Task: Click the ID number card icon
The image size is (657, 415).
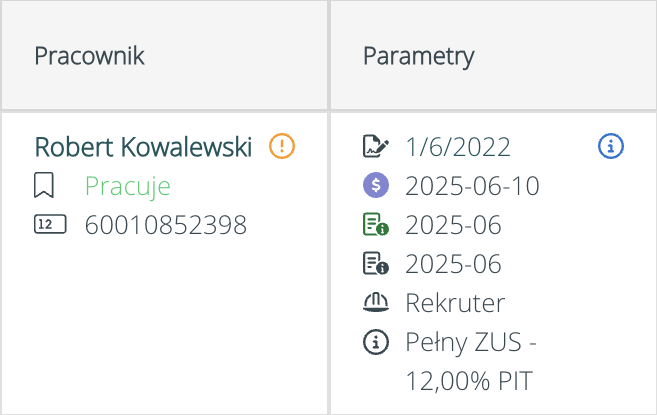Action: [x=50, y=225]
